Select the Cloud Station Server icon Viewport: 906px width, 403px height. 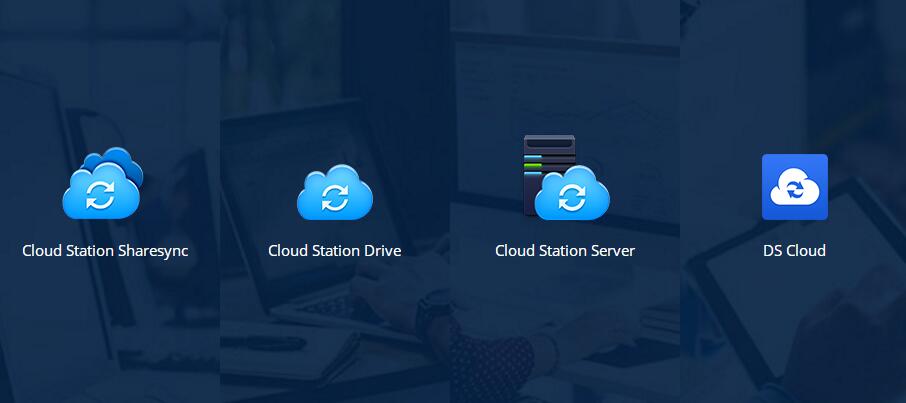(x=565, y=180)
